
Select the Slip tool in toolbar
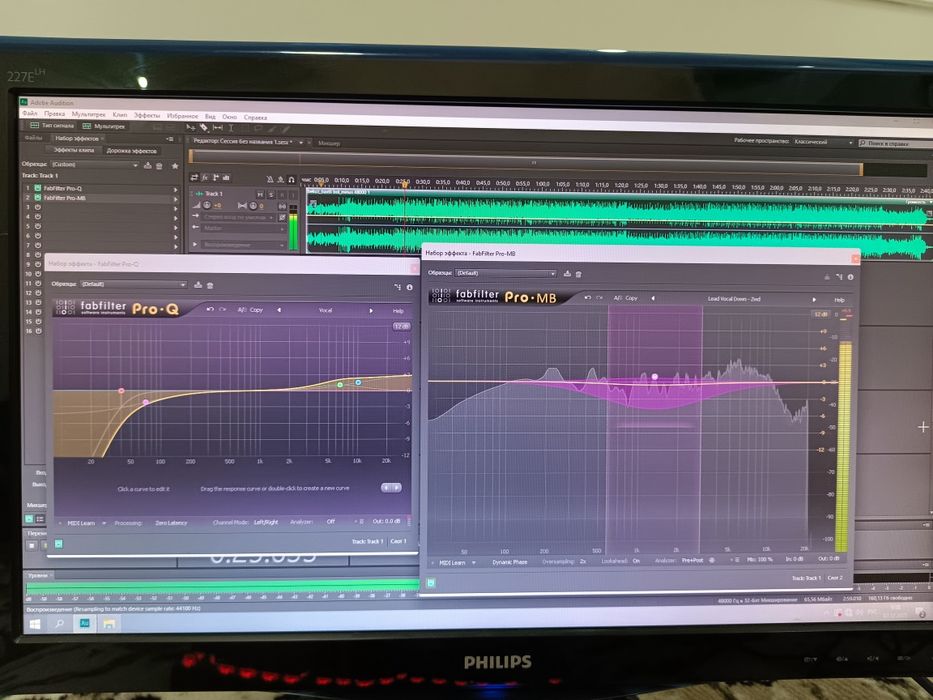pos(218,128)
